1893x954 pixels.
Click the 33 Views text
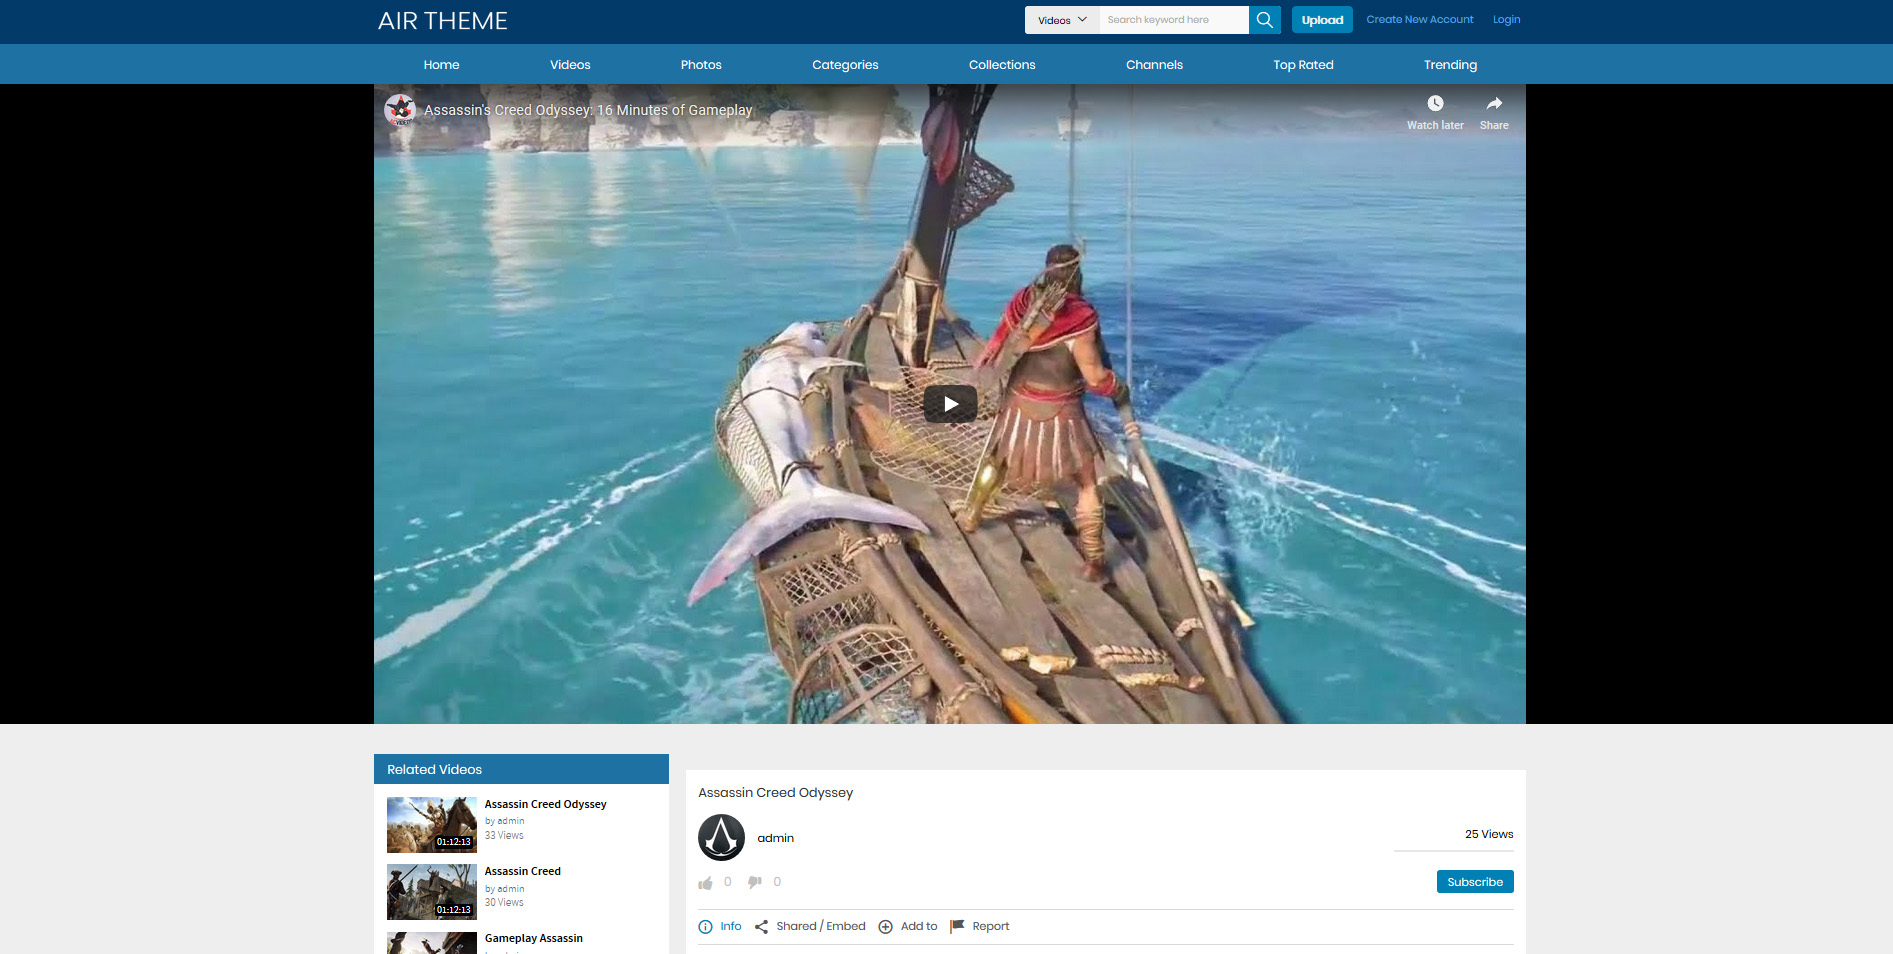tap(504, 836)
